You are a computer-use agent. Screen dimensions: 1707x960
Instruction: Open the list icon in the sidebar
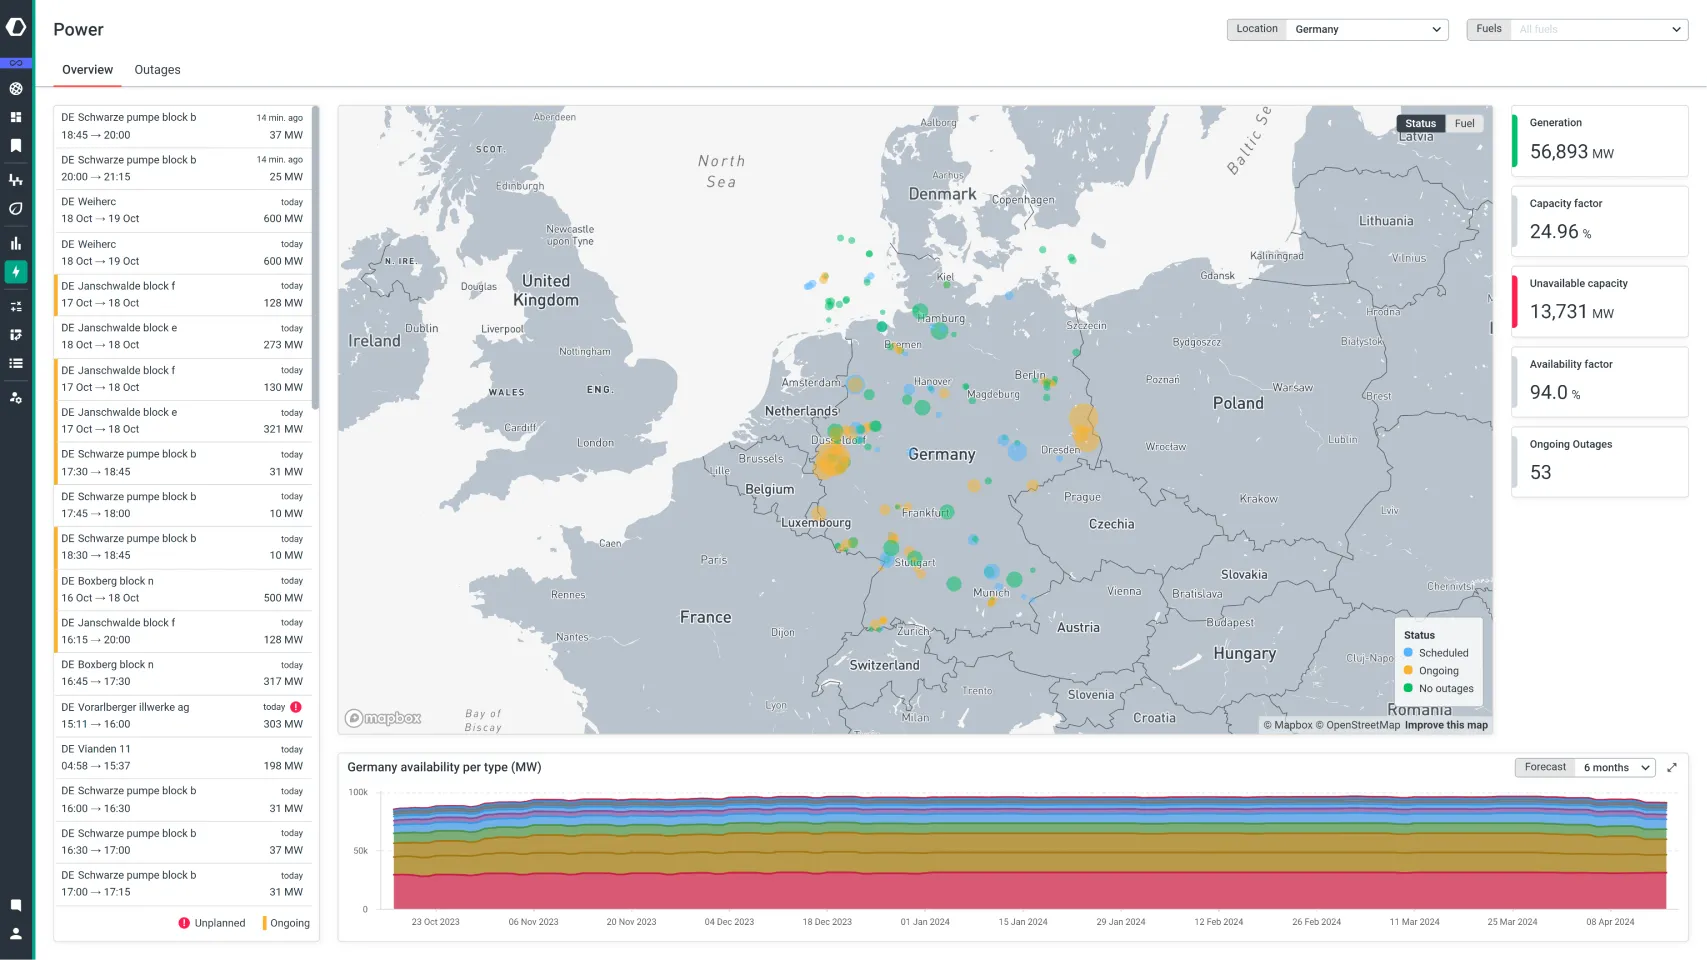pyautogui.click(x=15, y=363)
